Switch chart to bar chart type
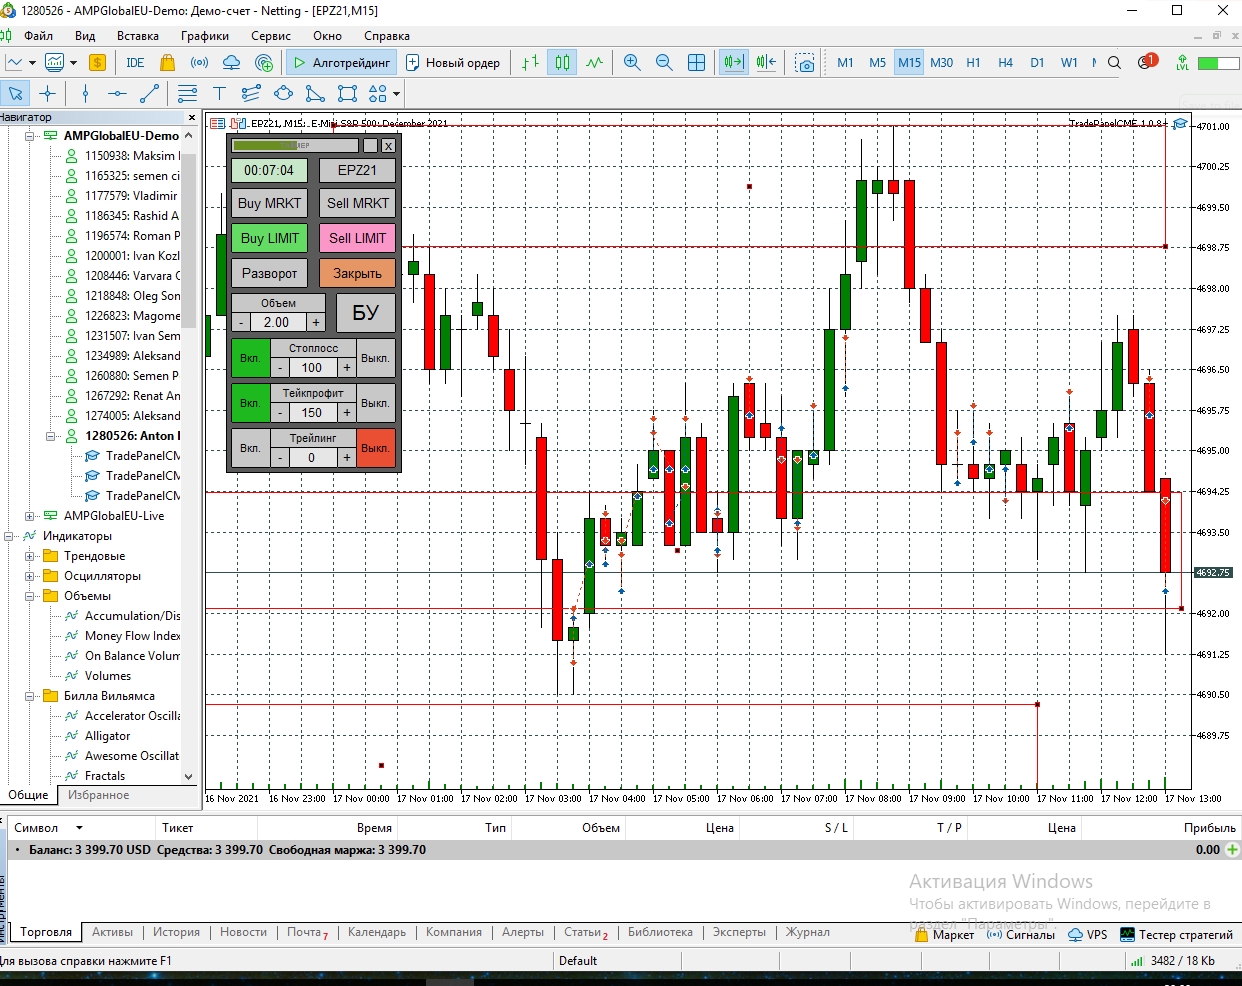The image size is (1242, 986). point(530,62)
